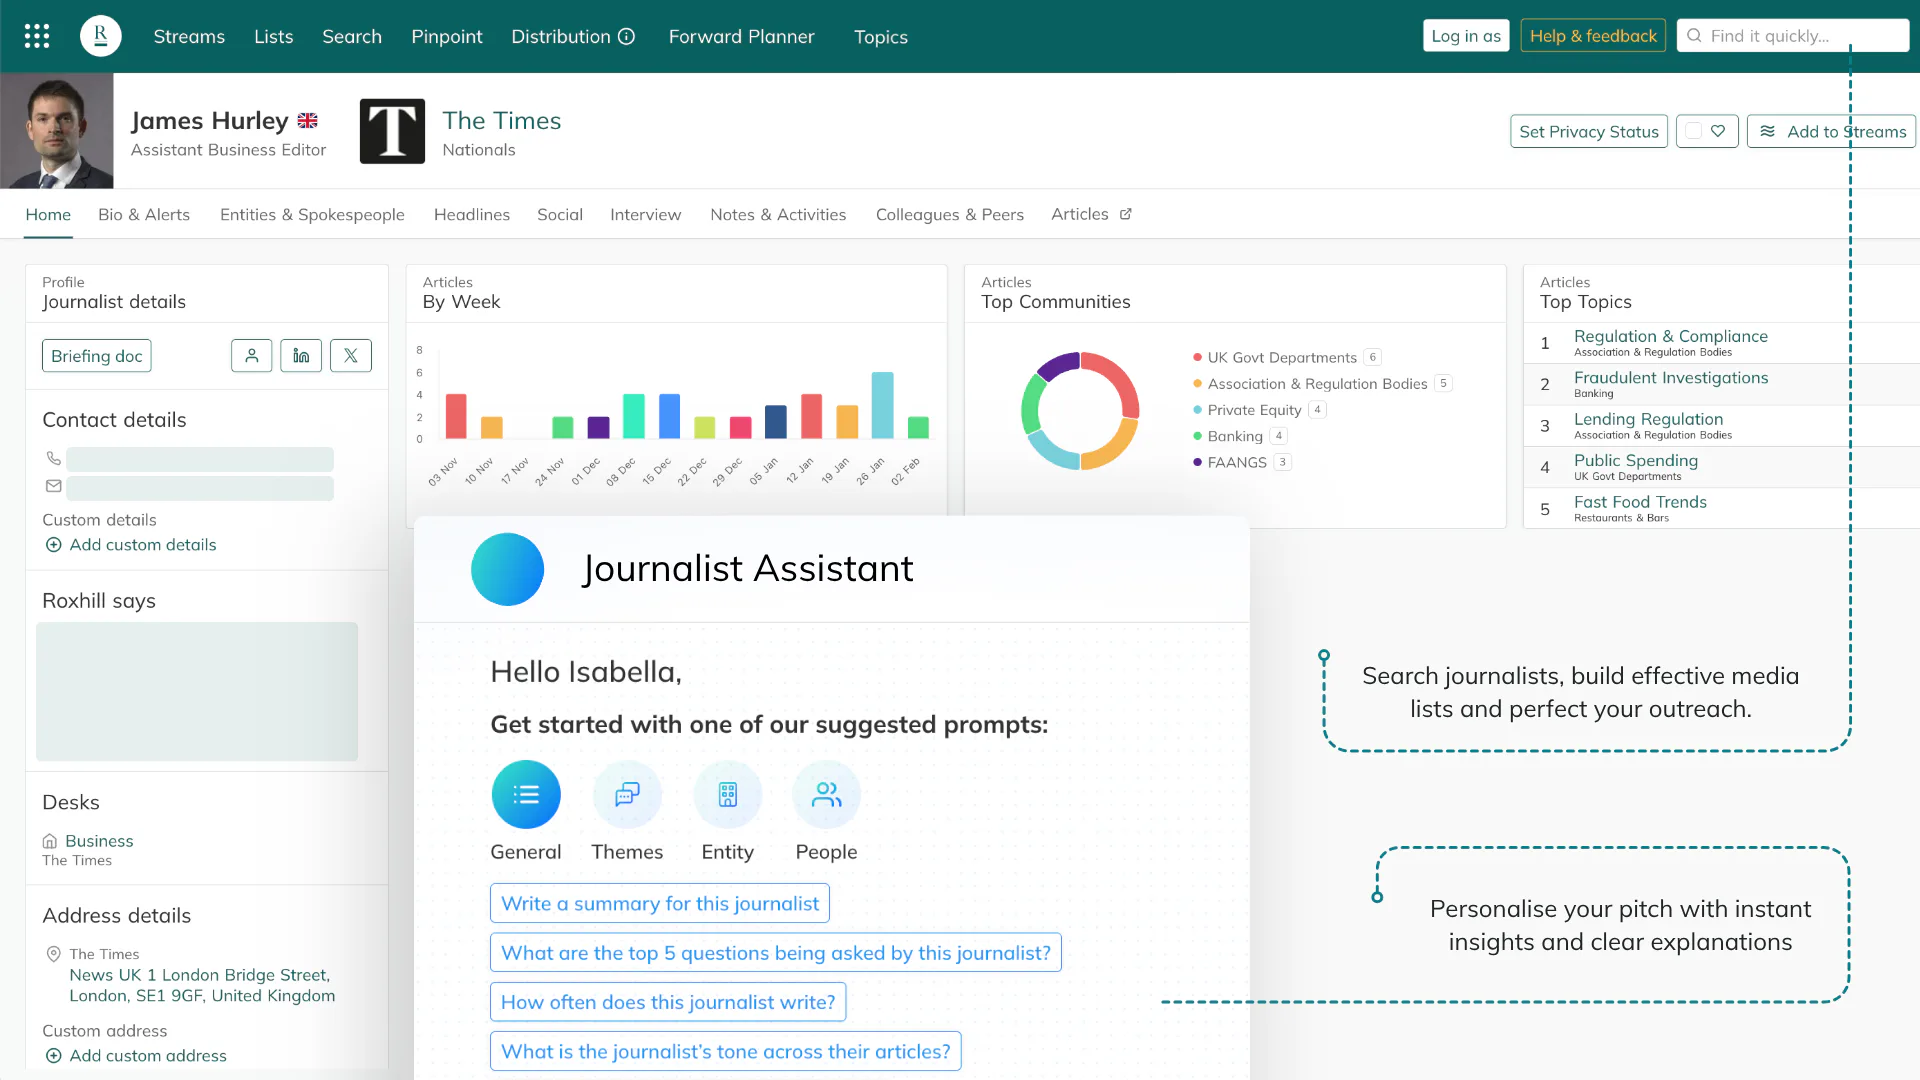Click the Distribution info icon
Image resolution: width=1920 pixels, height=1080 pixels.
(x=627, y=36)
